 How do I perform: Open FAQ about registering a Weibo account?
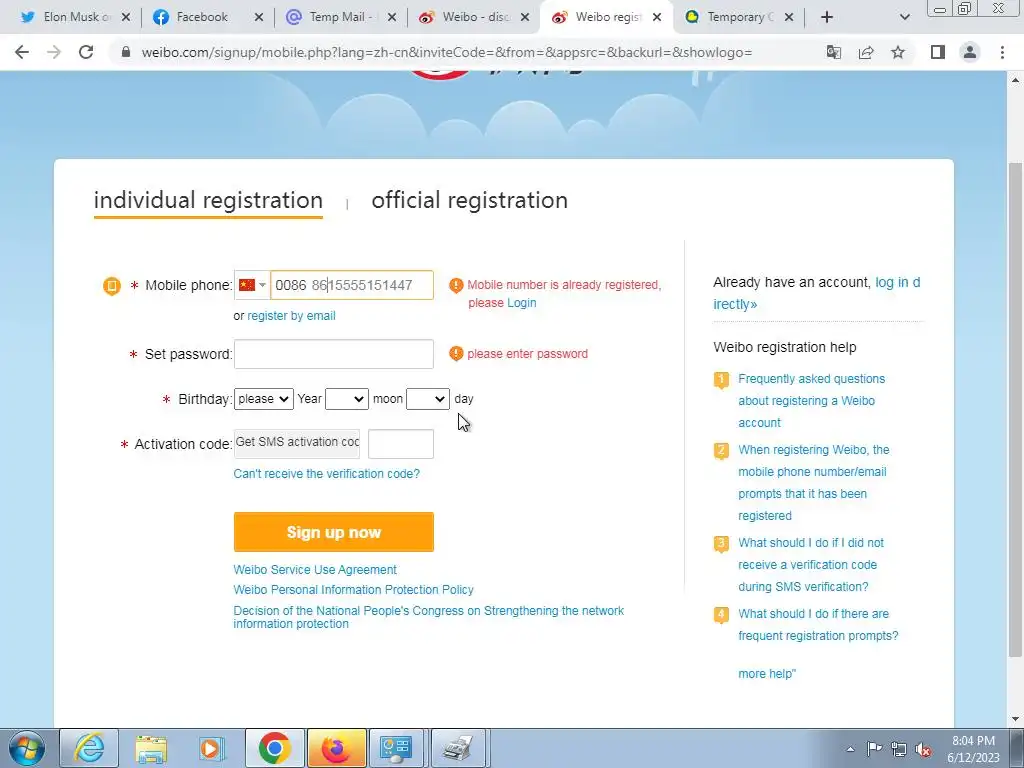[812, 401]
